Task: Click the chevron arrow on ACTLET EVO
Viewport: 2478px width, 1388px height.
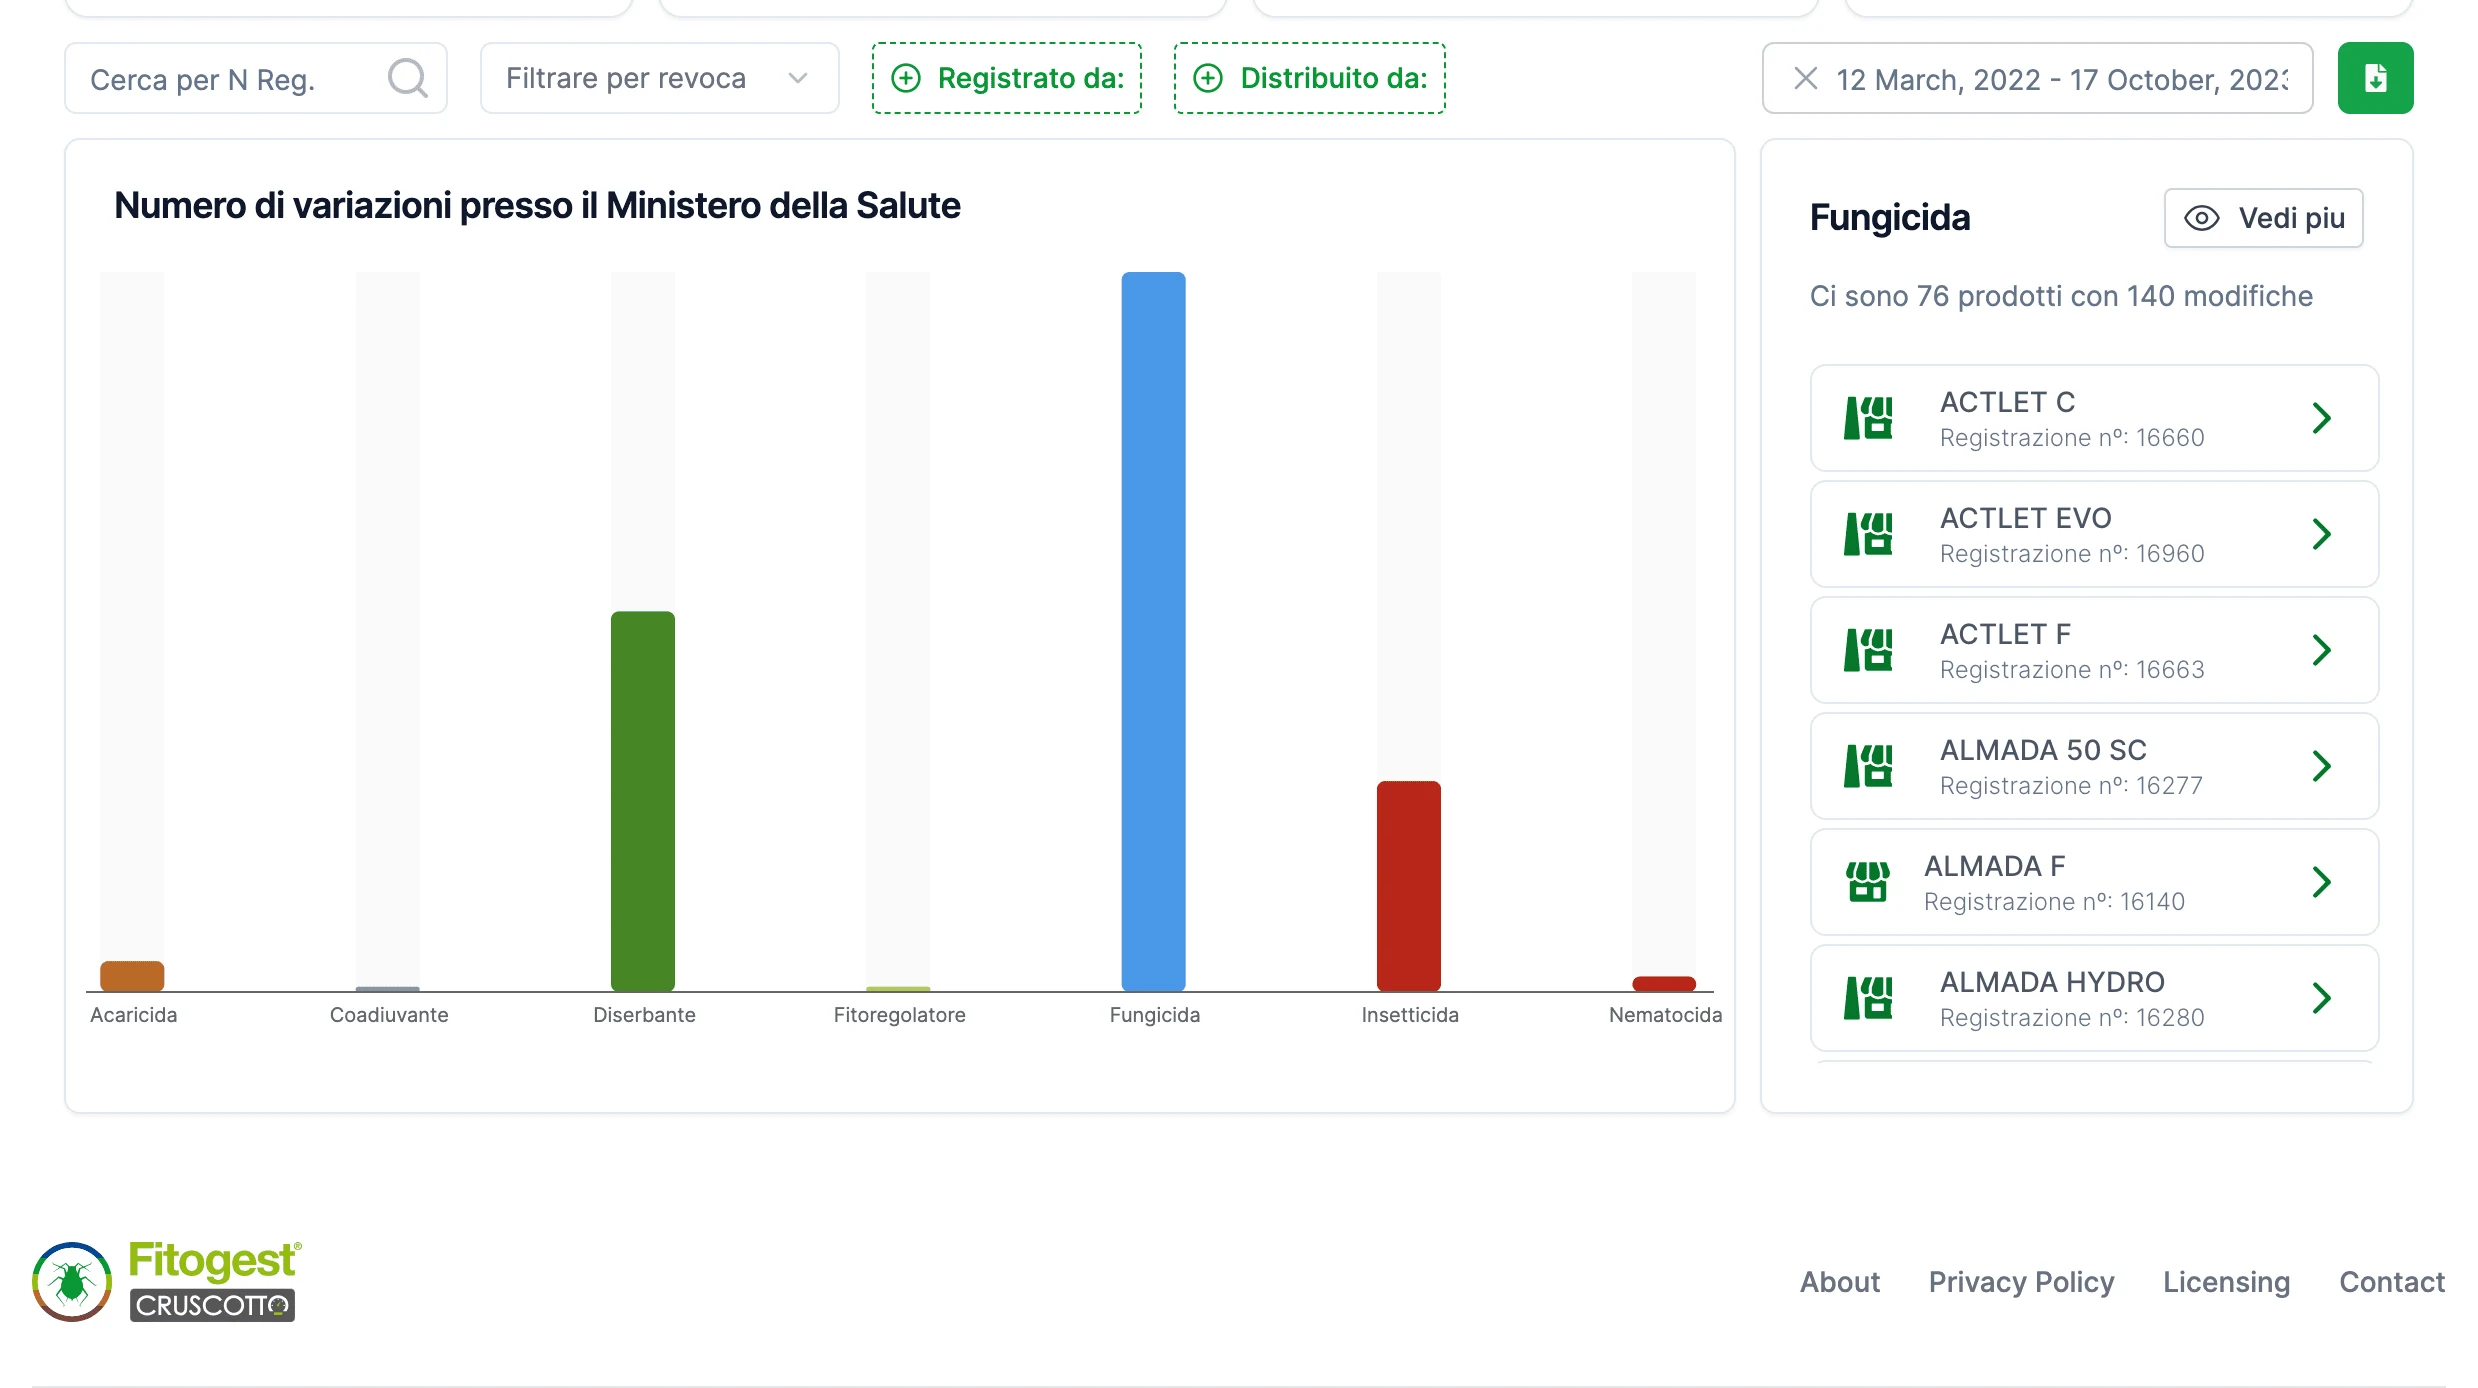Action: [2322, 534]
